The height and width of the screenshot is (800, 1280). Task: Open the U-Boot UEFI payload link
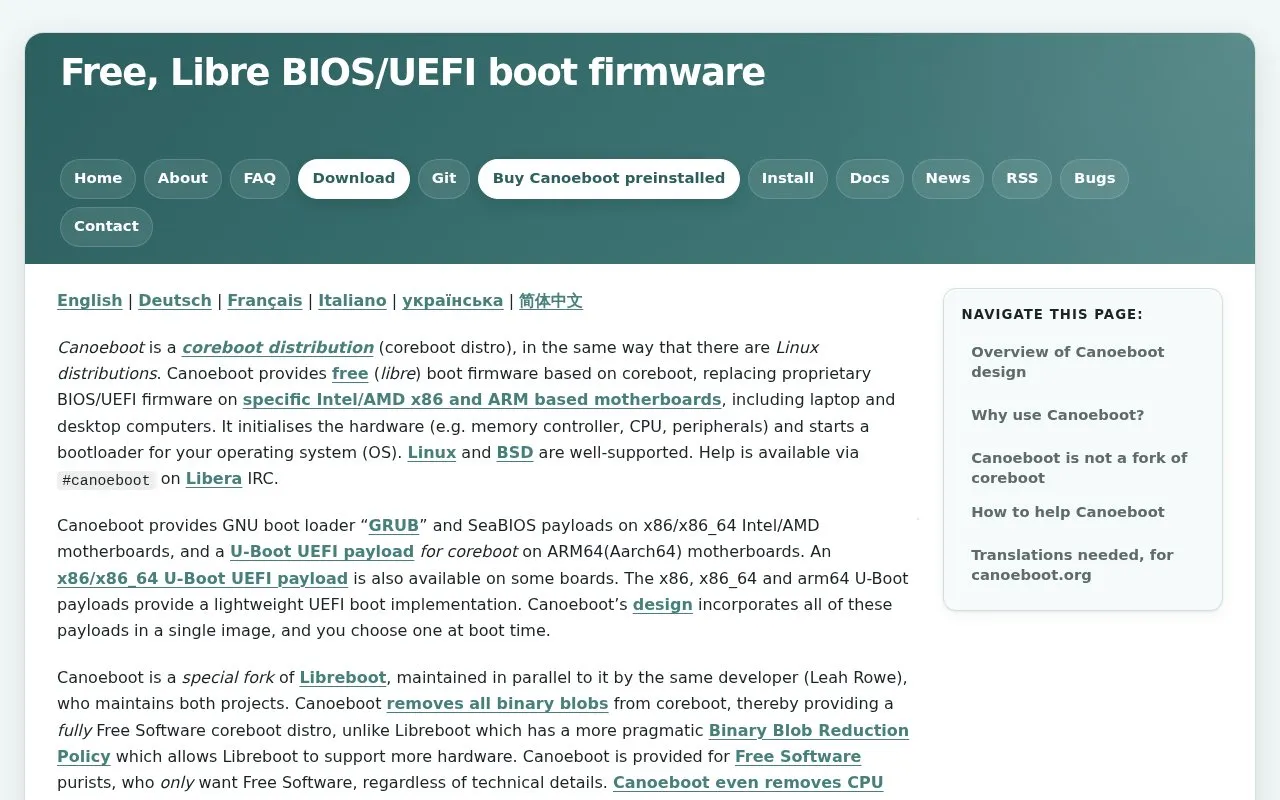322,552
